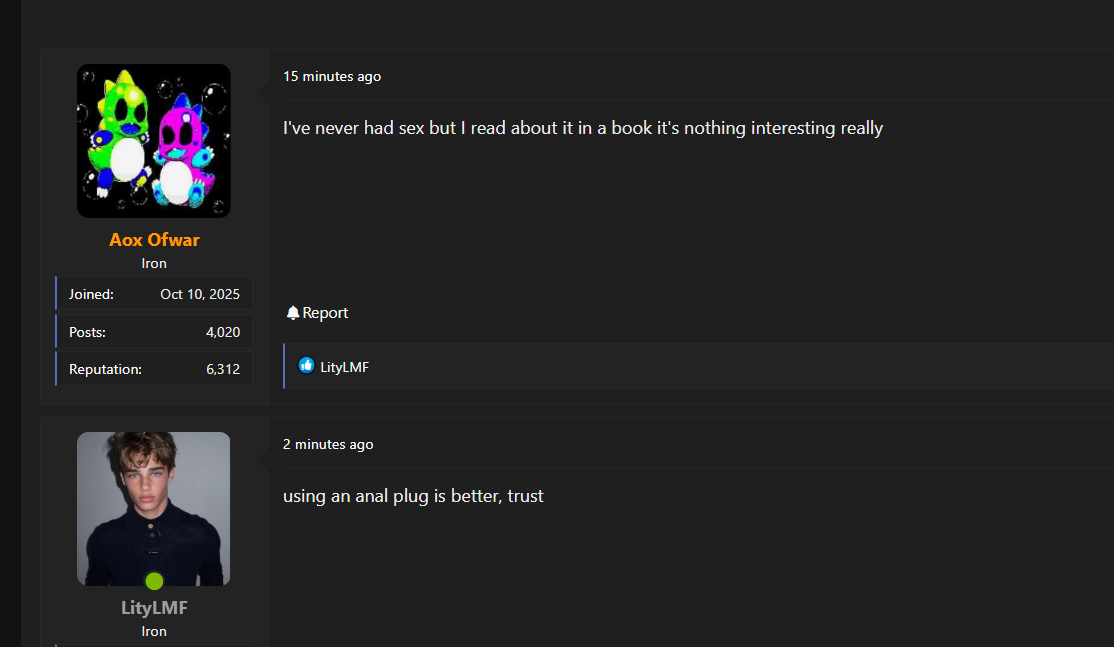Open LityLMF's profile photo avatar
The width and height of the screenshot is (1114, 647).
pos(153,509)
